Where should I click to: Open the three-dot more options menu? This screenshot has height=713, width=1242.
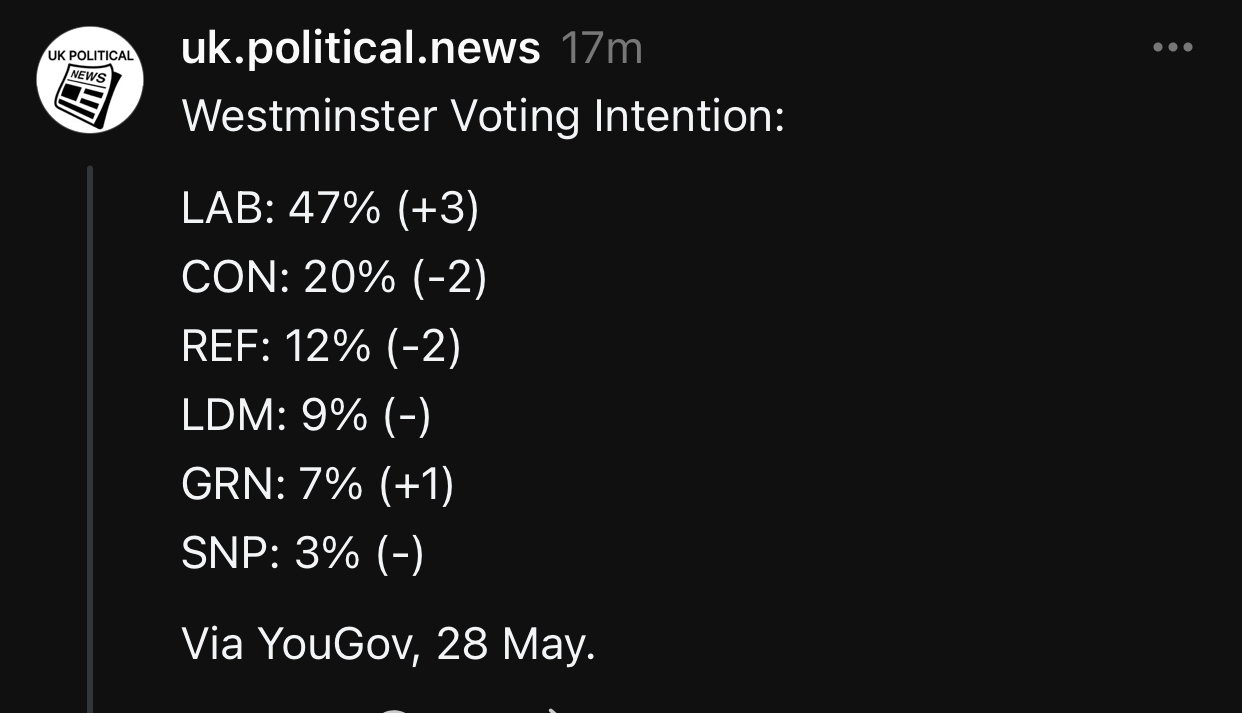1172,47
